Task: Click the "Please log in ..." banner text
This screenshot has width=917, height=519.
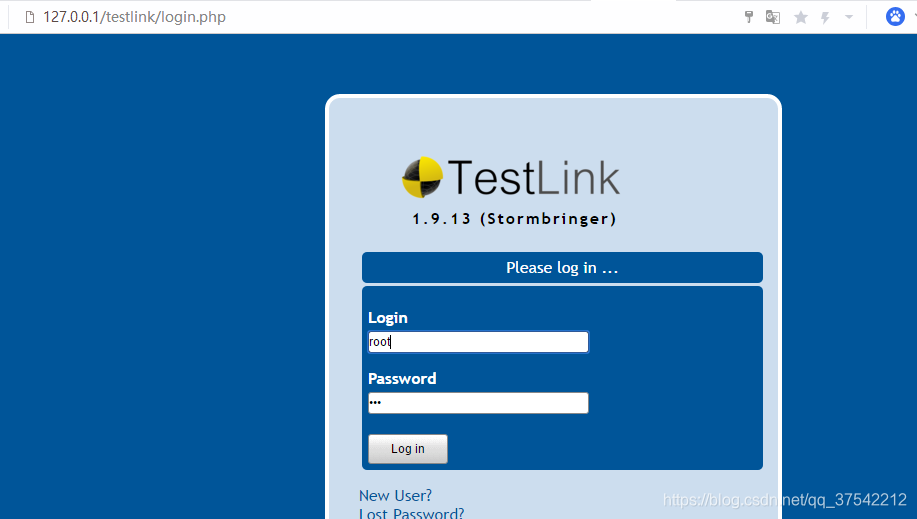Action: pyautogui.click(x=562, y=267)
